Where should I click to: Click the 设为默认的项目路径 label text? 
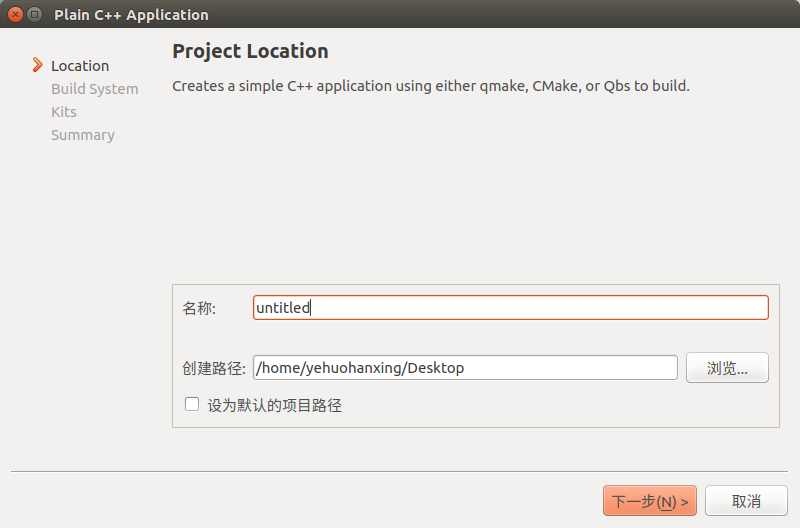tap(275, 406)
